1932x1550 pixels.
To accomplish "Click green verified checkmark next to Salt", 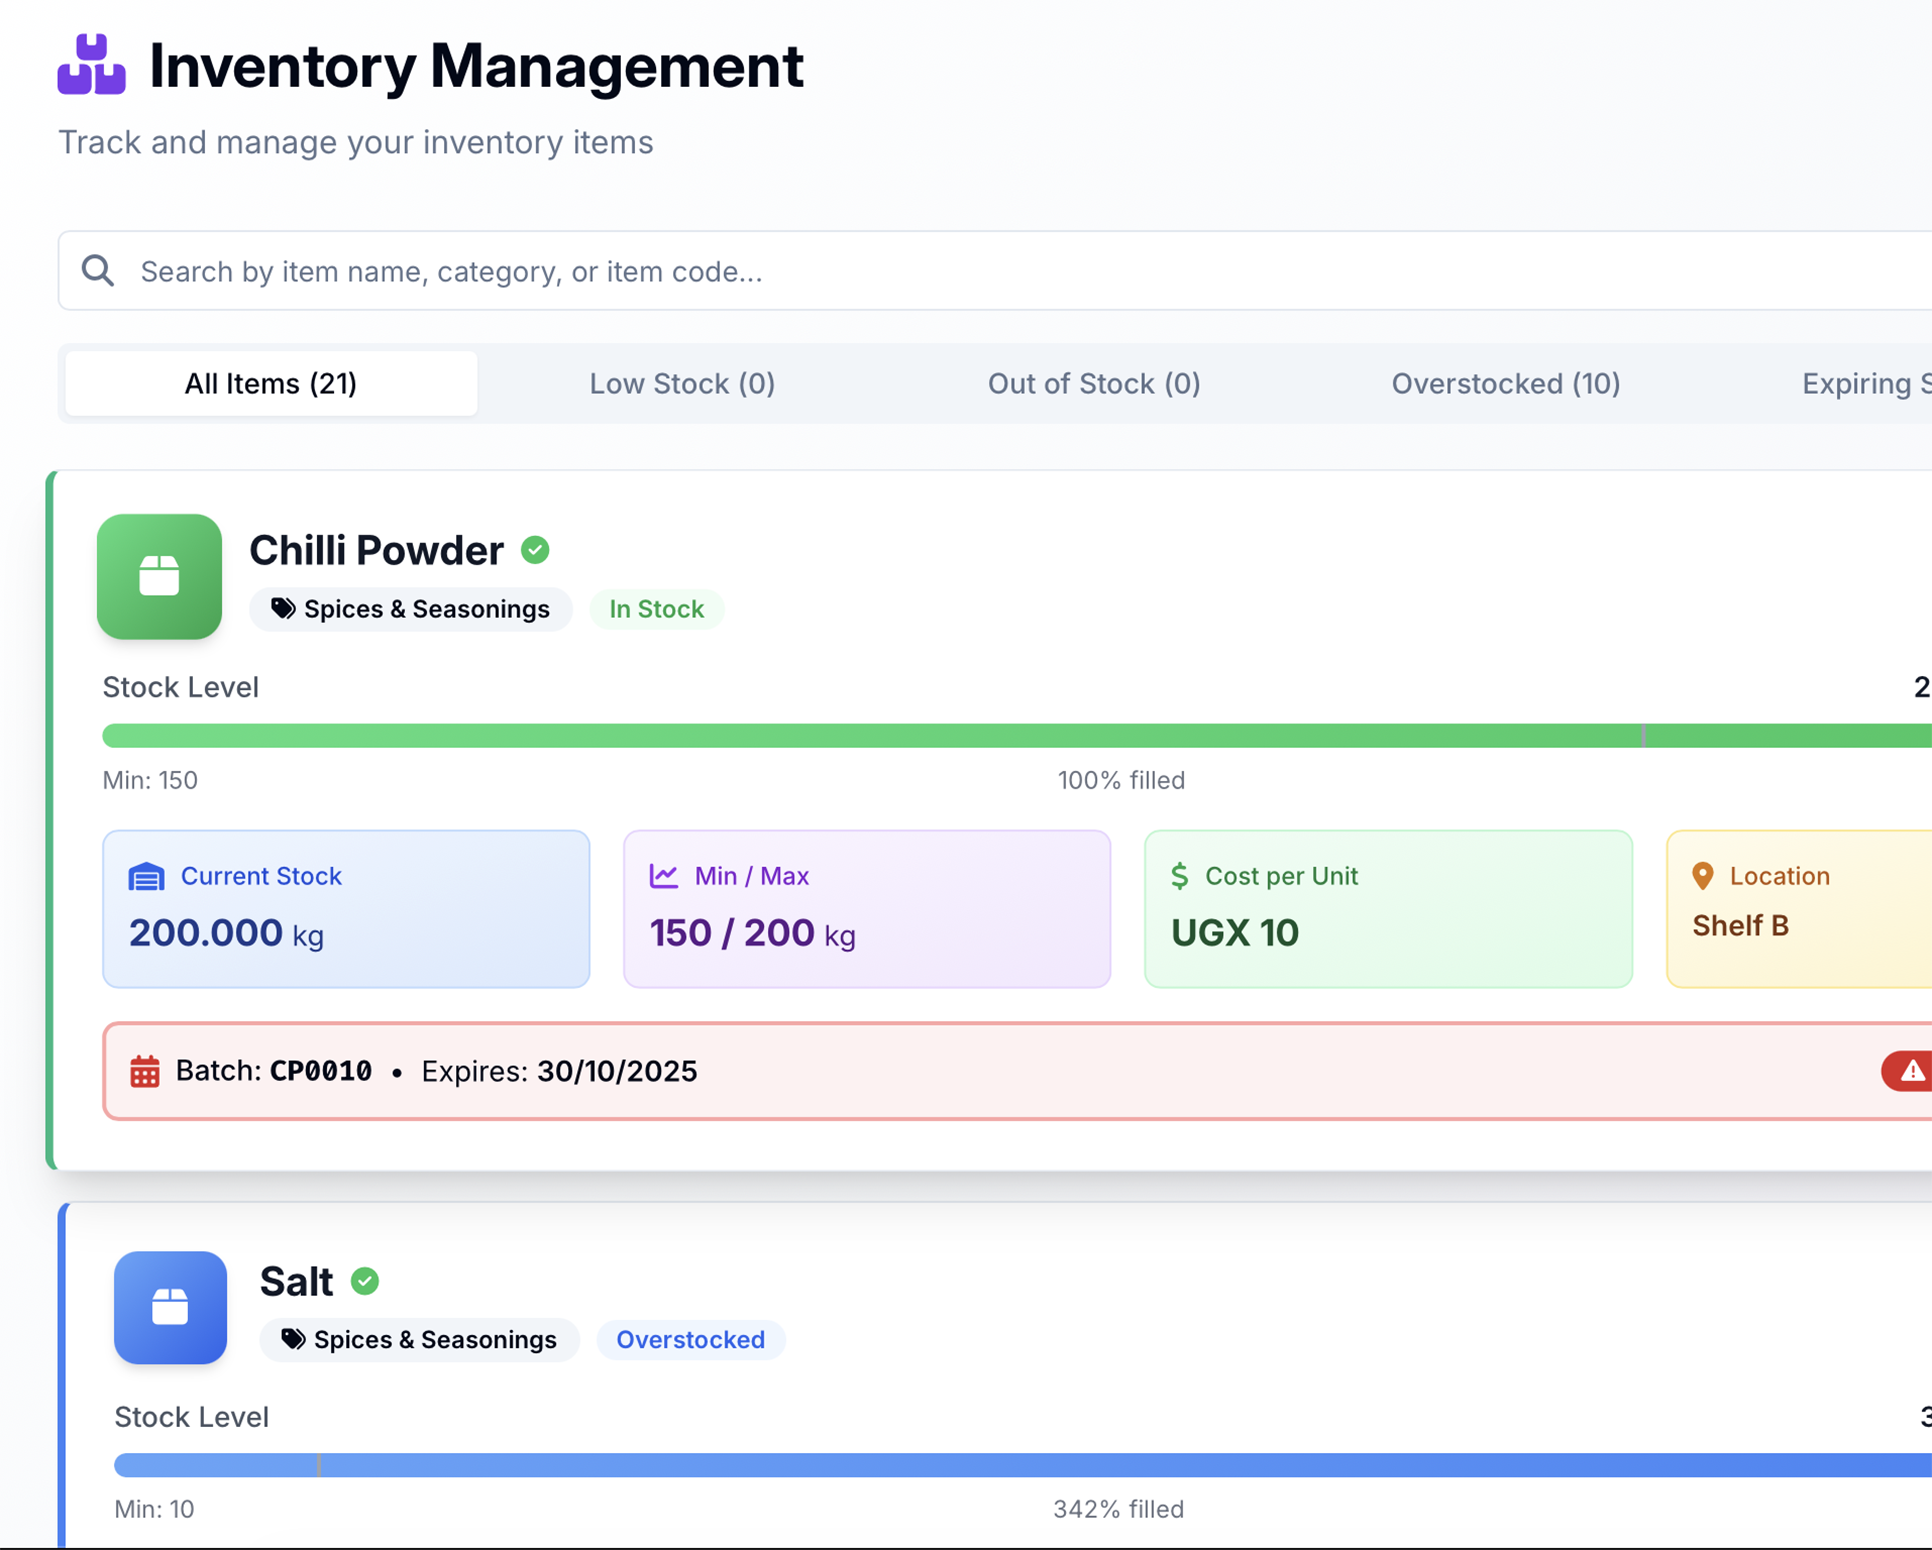I will (x=365, y=1281).
